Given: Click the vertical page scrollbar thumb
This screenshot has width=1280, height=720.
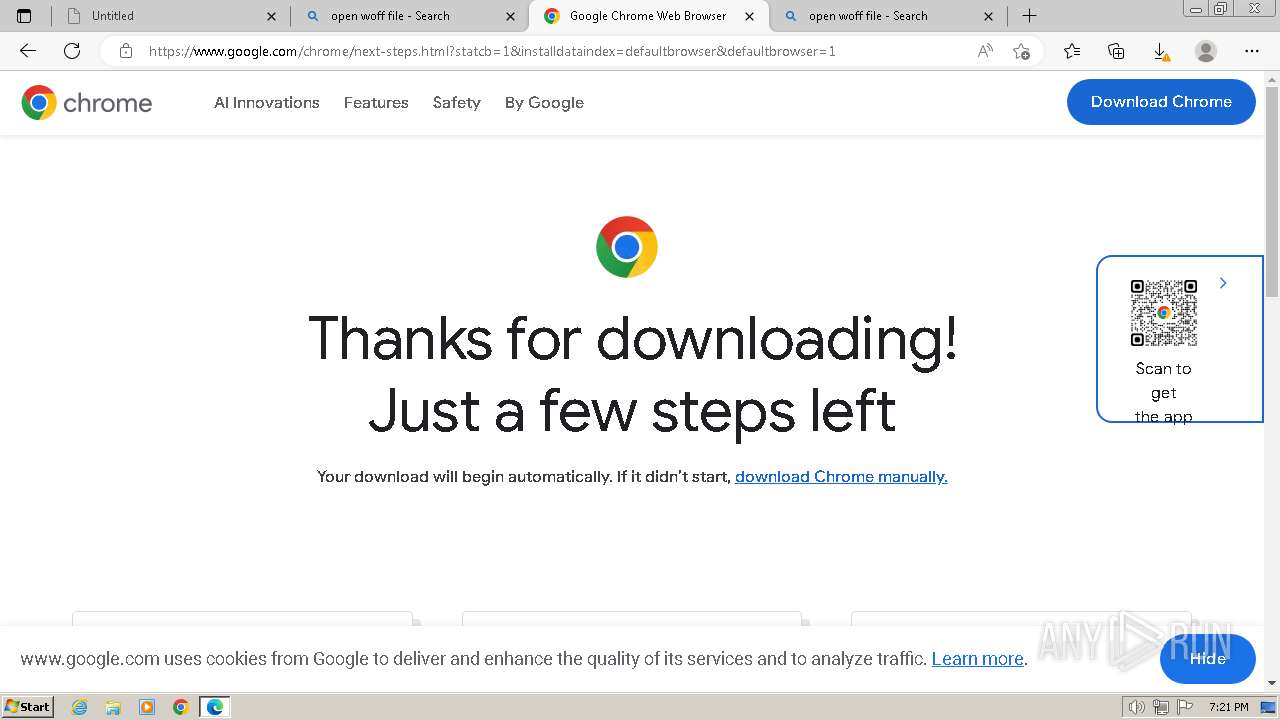Looking at the screenshot, I should click(1272, 190).
